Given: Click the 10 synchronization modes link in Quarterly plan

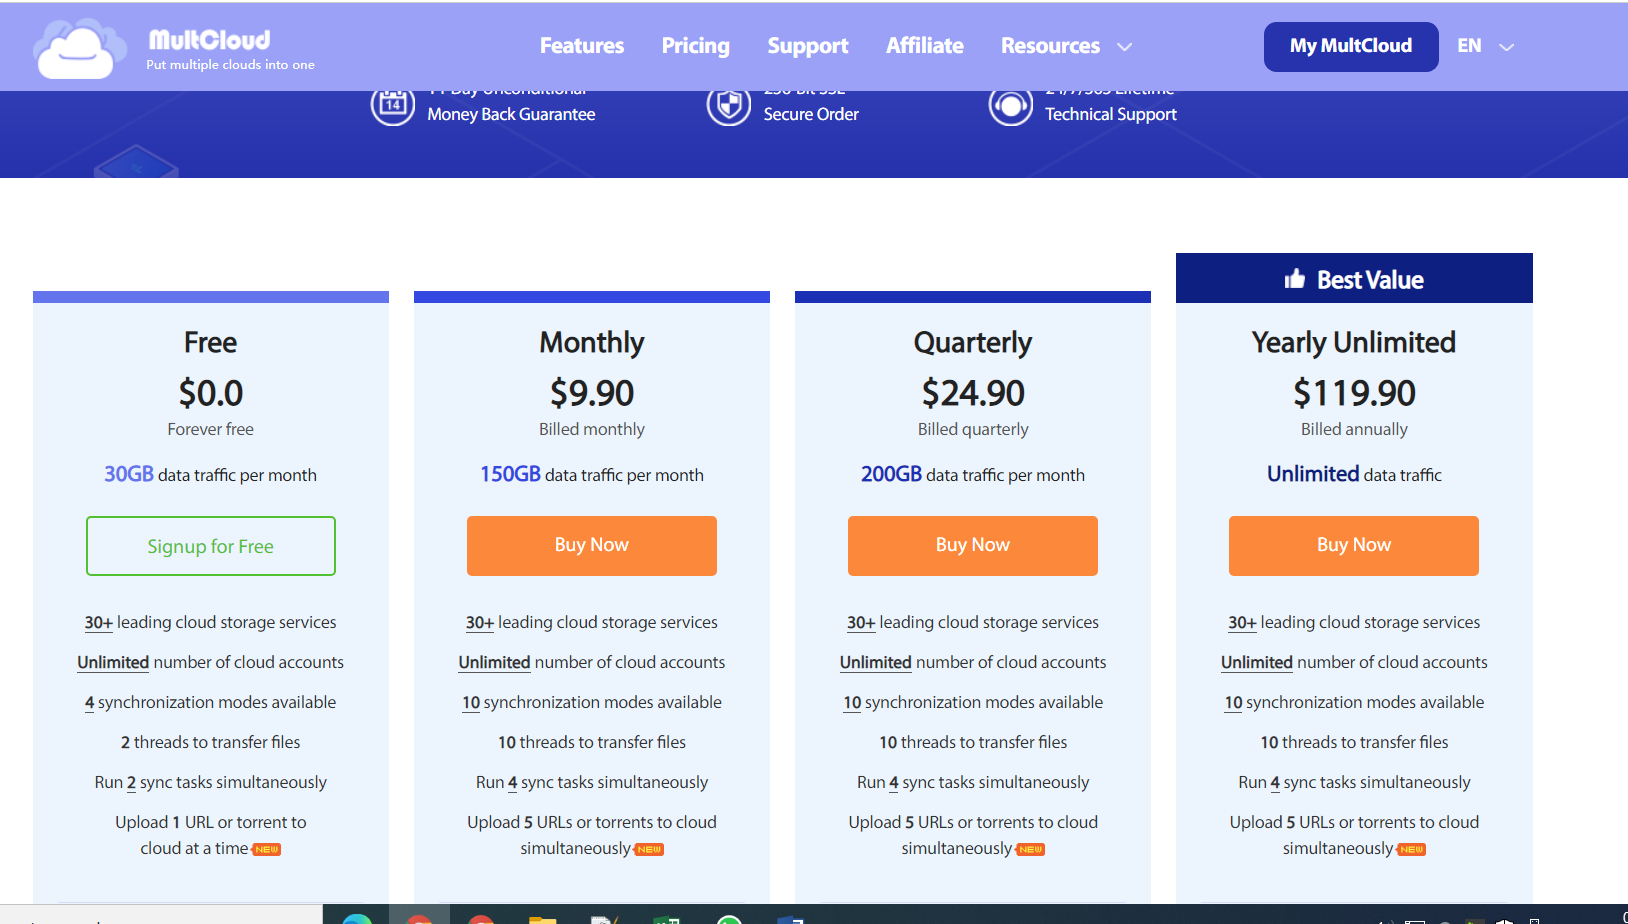Looking at the screenshot, I should [852, 703].
